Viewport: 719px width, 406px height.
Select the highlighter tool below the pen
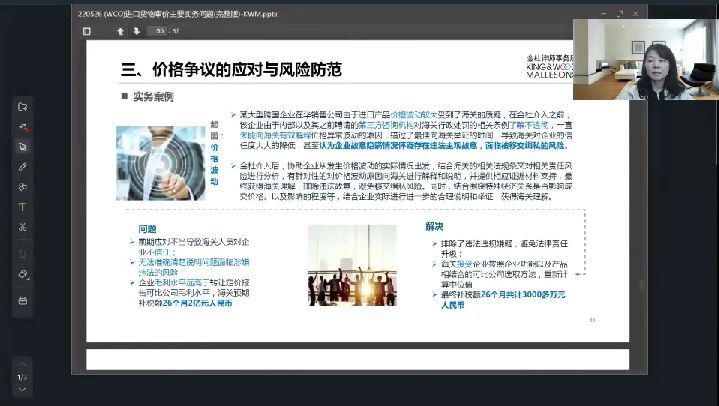point(22,186)
